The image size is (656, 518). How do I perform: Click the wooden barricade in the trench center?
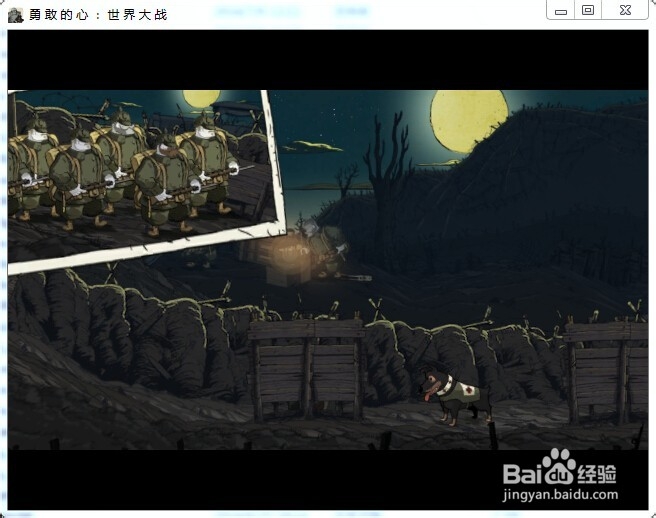(x=306, y=368)
